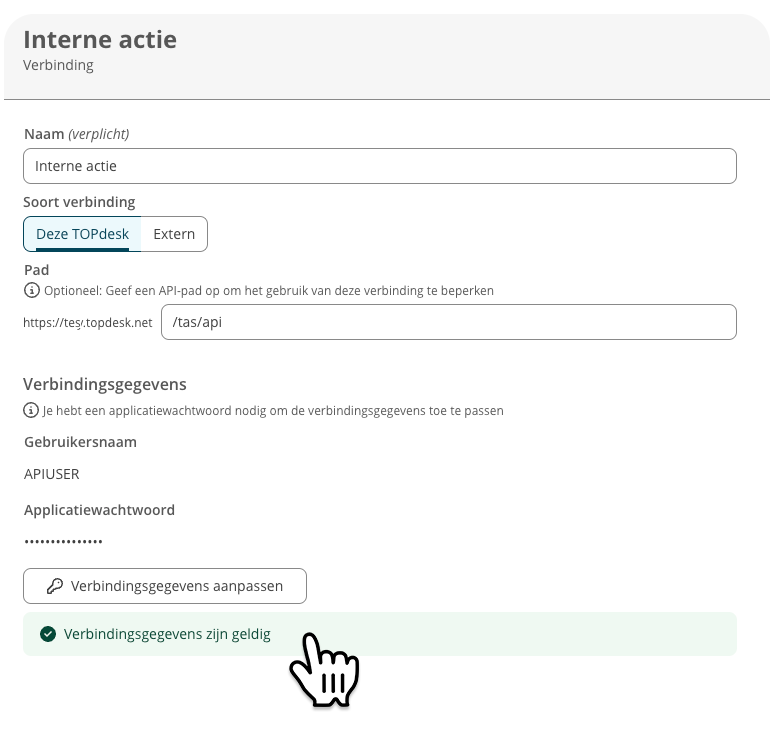Screen dimensions: 780x748
Task: Click the Verbindingsgegevens section heading
Action: point(105,384)
